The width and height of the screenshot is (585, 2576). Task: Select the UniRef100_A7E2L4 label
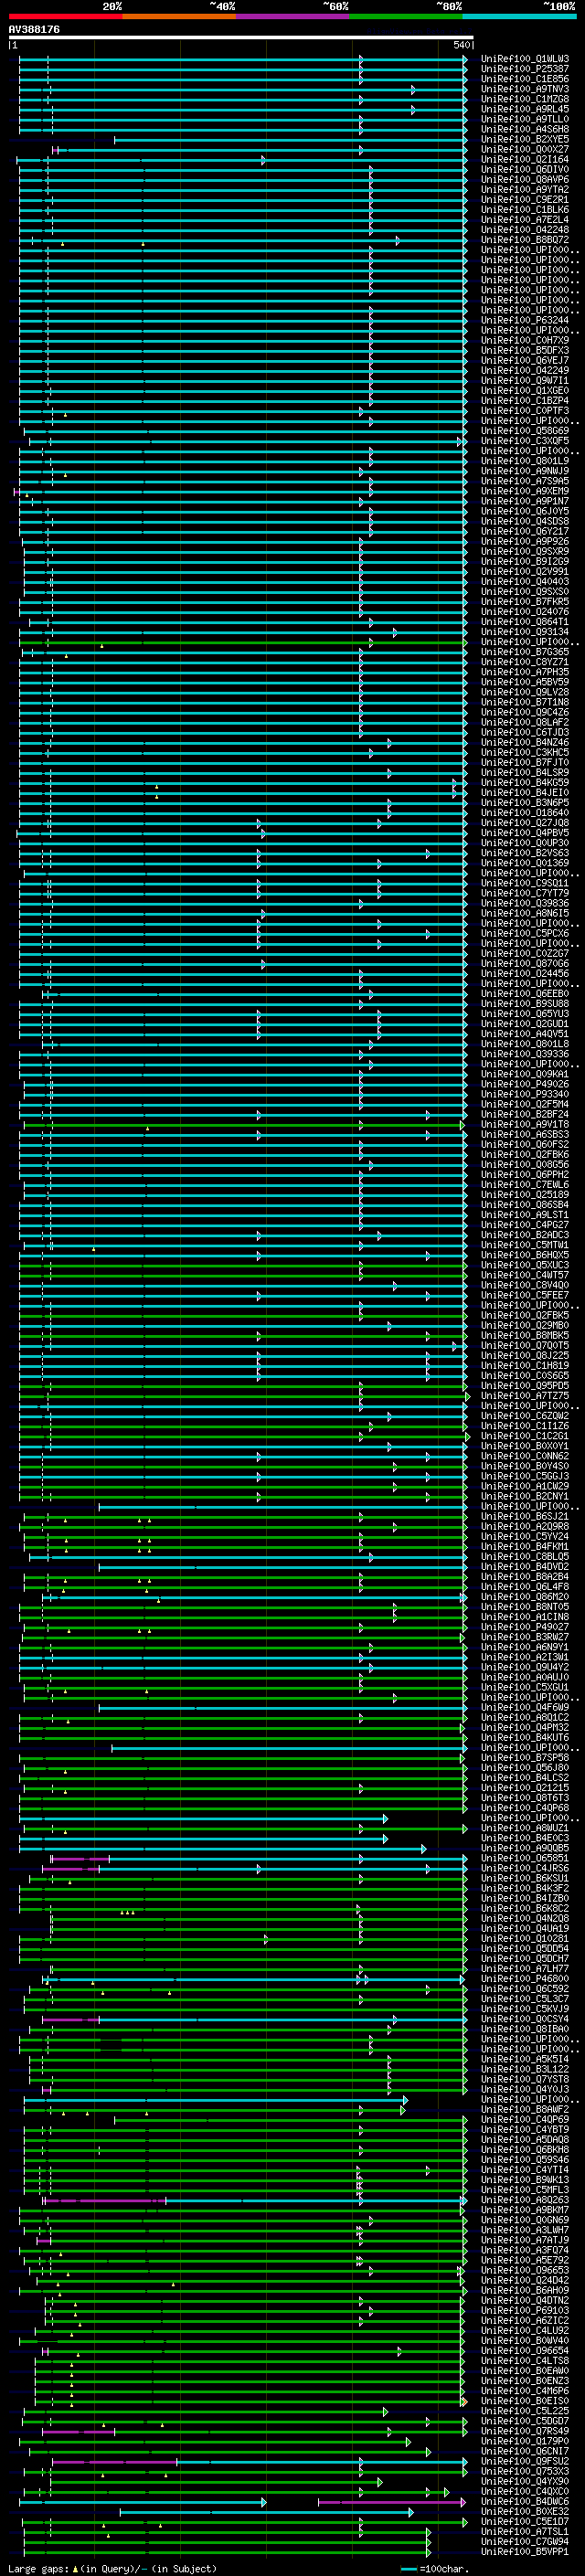[525, 219]
